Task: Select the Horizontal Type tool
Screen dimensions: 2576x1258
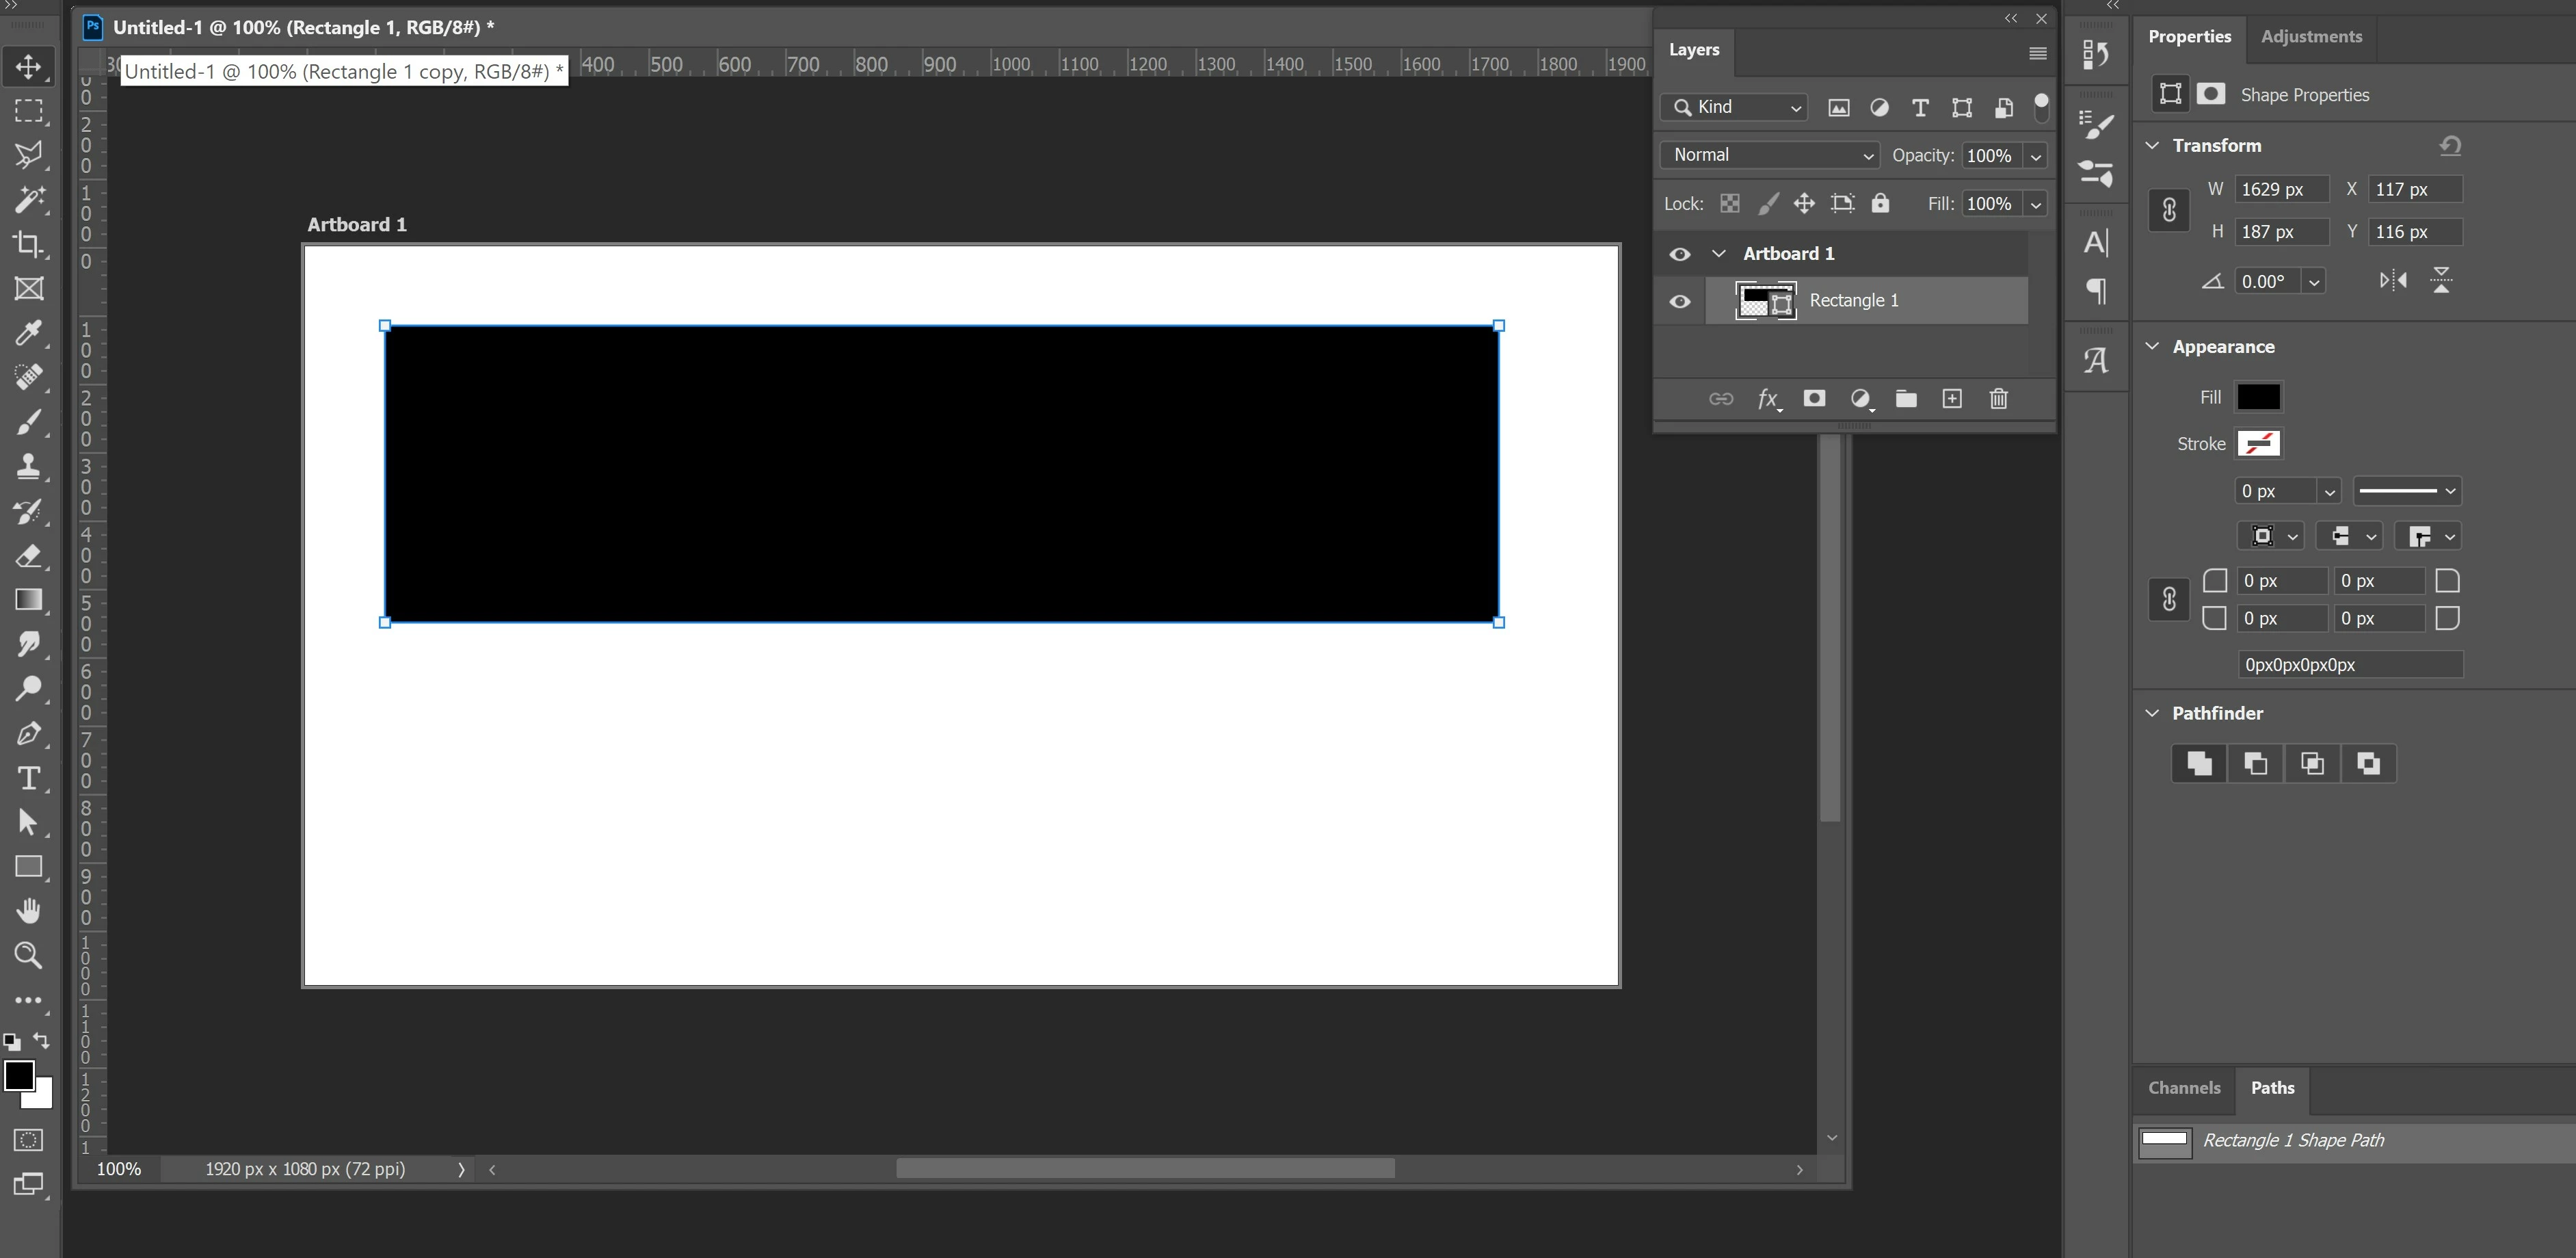Action: click(x=28, y=778)
